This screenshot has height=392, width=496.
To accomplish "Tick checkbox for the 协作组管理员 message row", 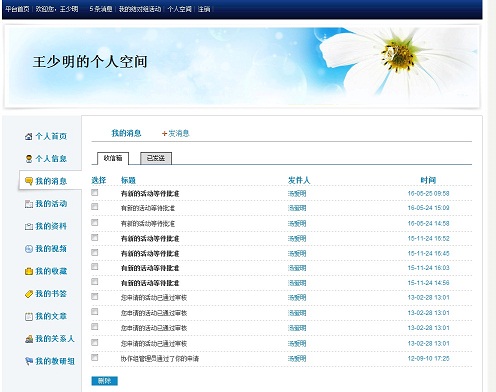I will pos(95,357).
